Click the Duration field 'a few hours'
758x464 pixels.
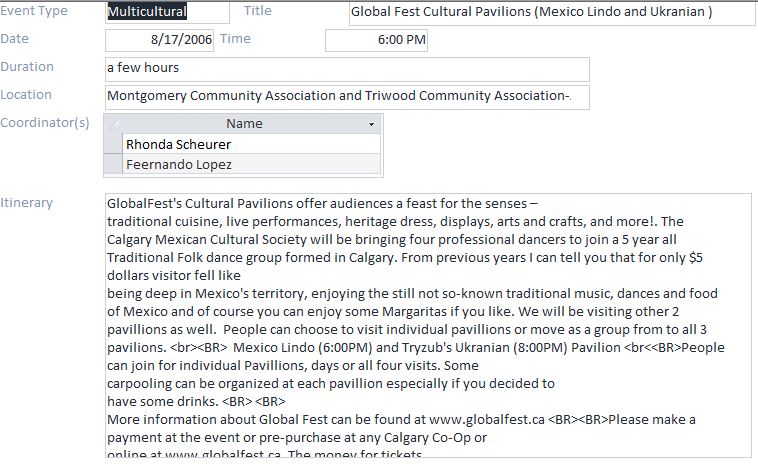(346, 68)
